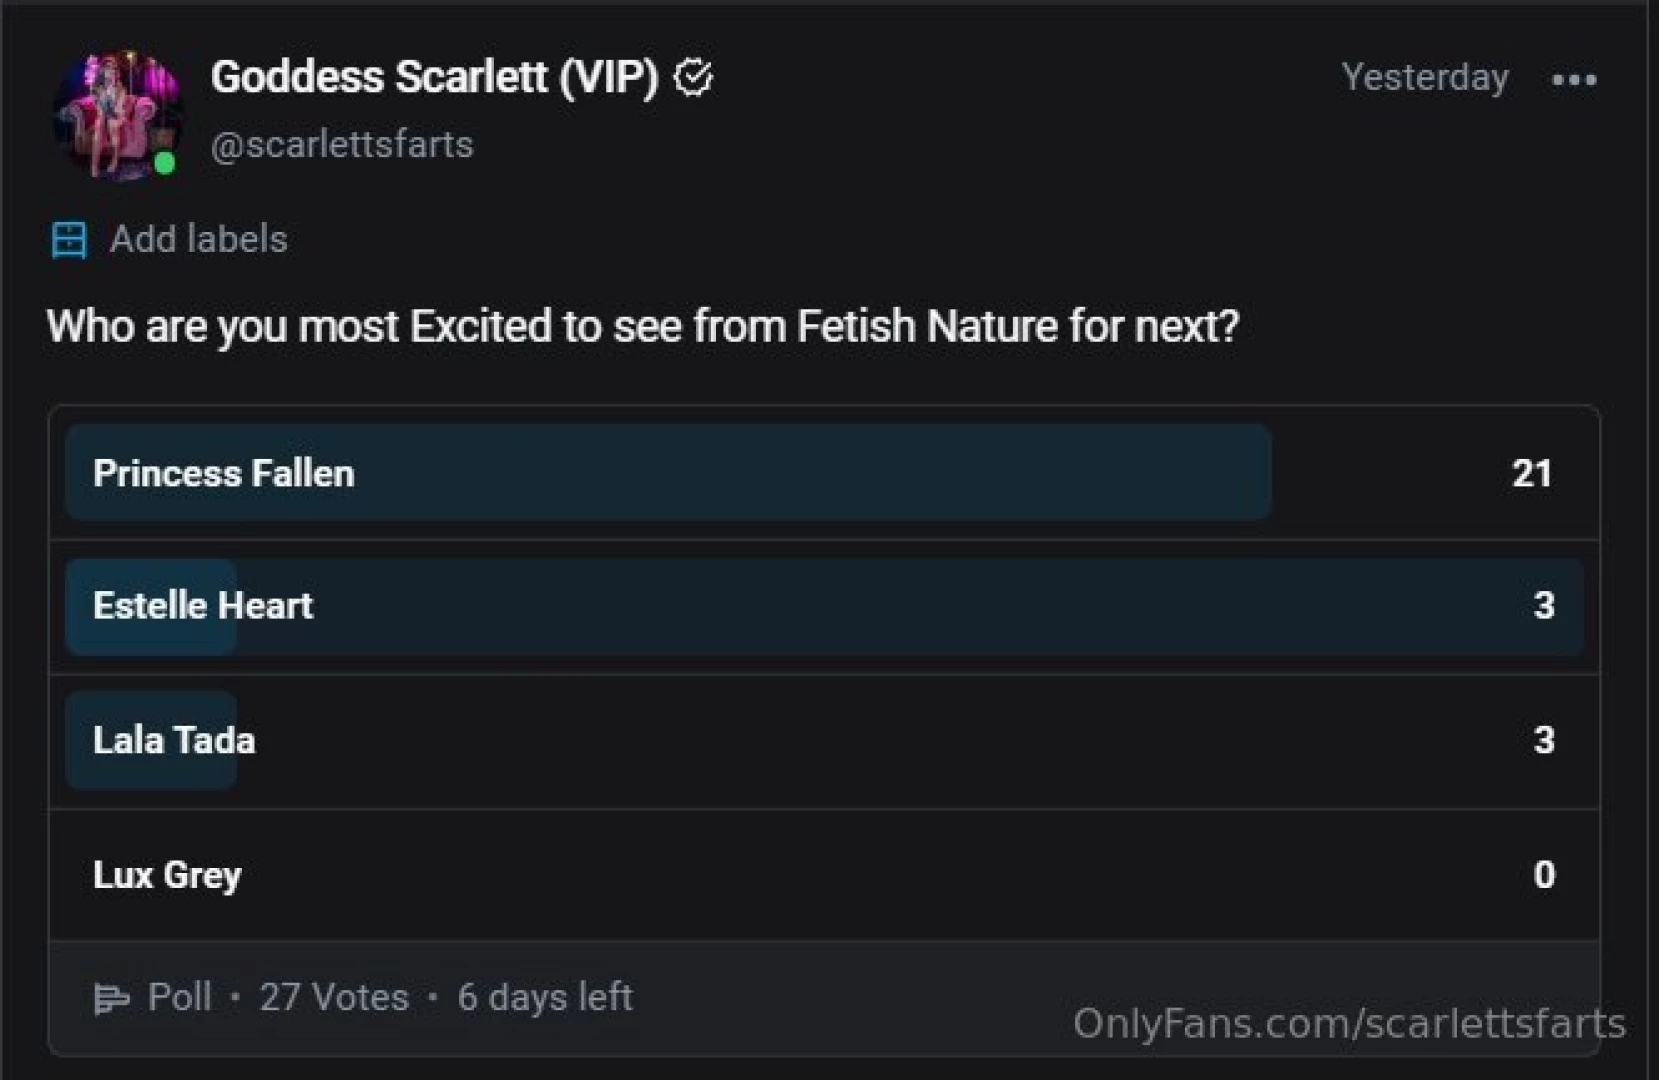Screen dimensions: 1659x1080
Task: Click the green online status dot
Action: coord(165,163)
